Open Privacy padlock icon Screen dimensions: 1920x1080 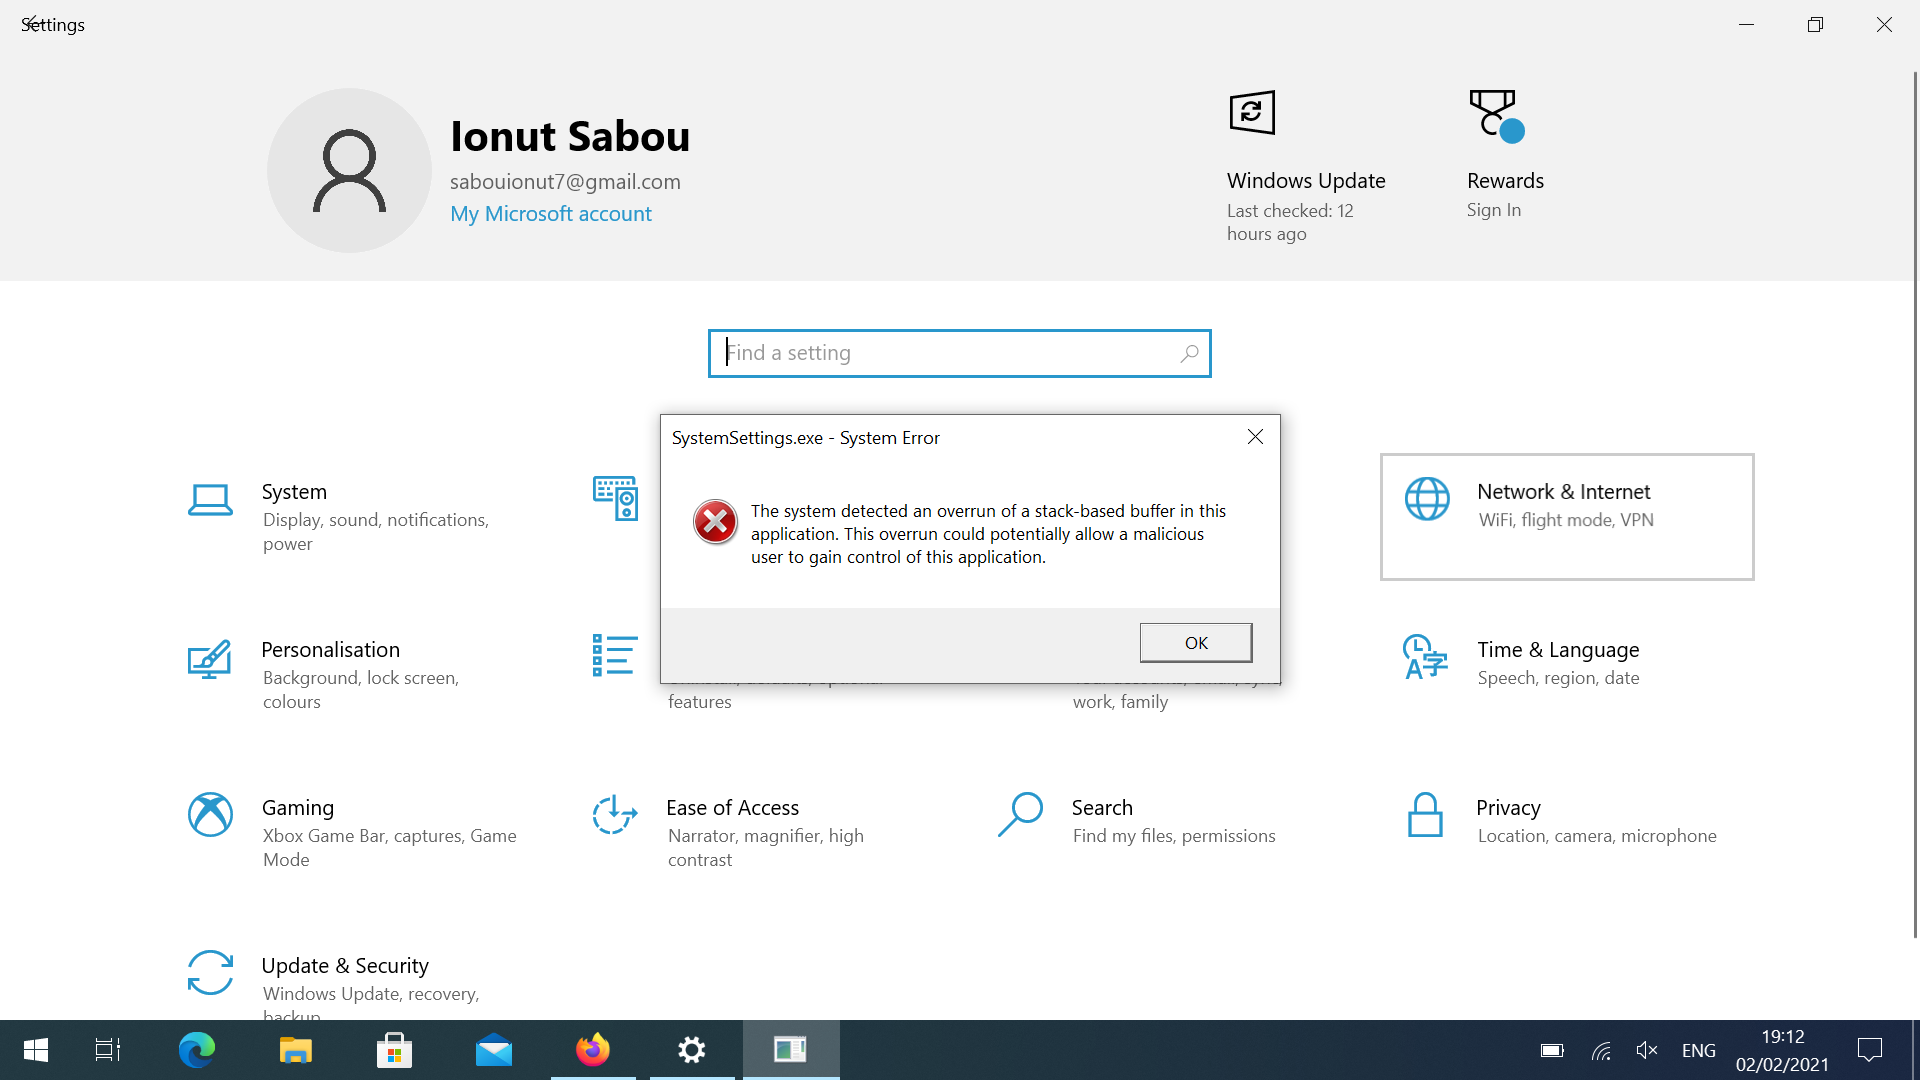coord(1425,815)
